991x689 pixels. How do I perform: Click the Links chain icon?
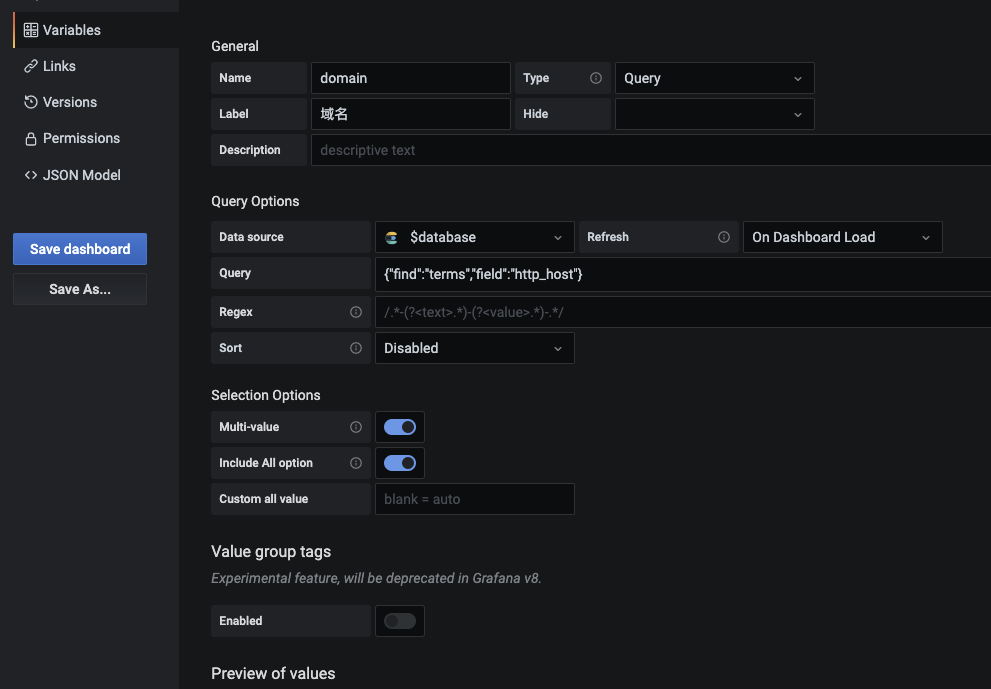[x=30, y=65]
